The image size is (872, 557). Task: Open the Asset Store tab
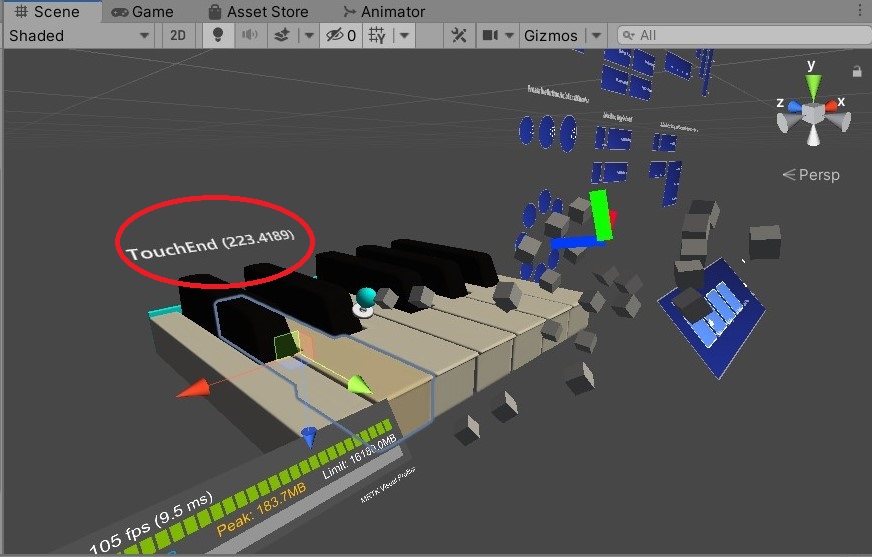point(258,12)
